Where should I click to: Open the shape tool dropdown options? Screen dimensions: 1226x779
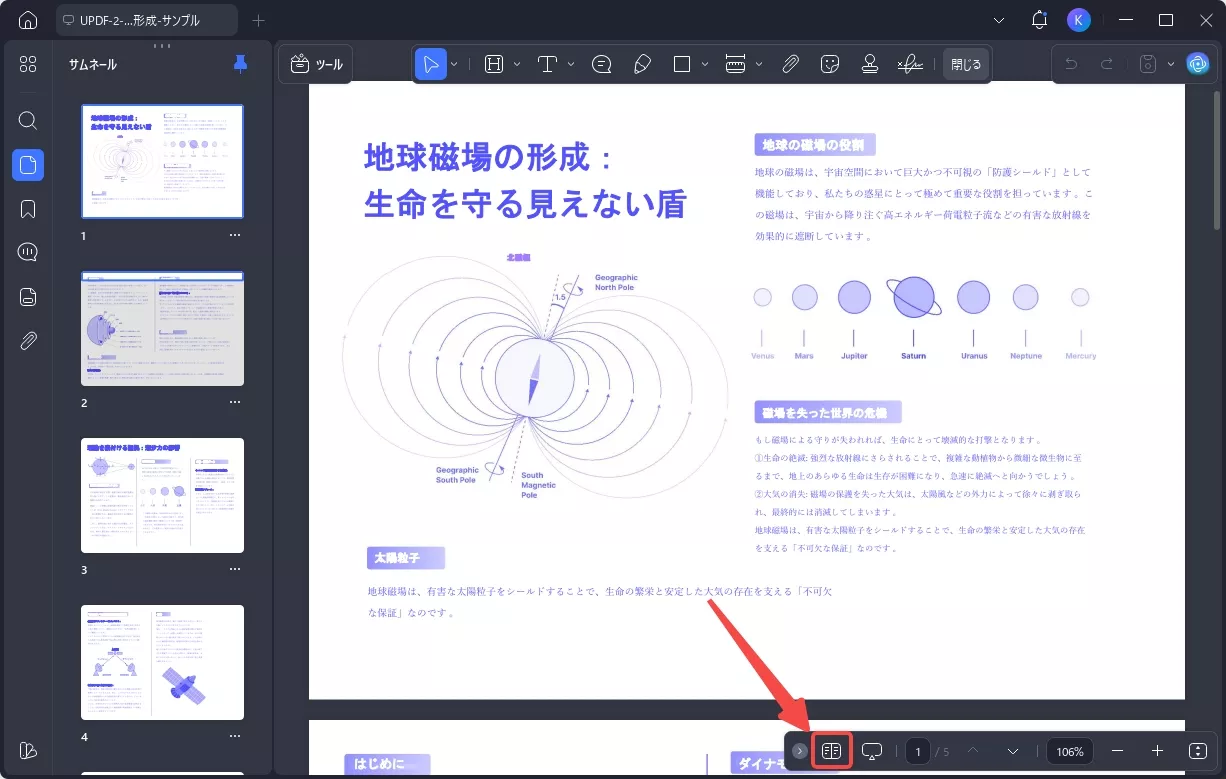(703, 63)
